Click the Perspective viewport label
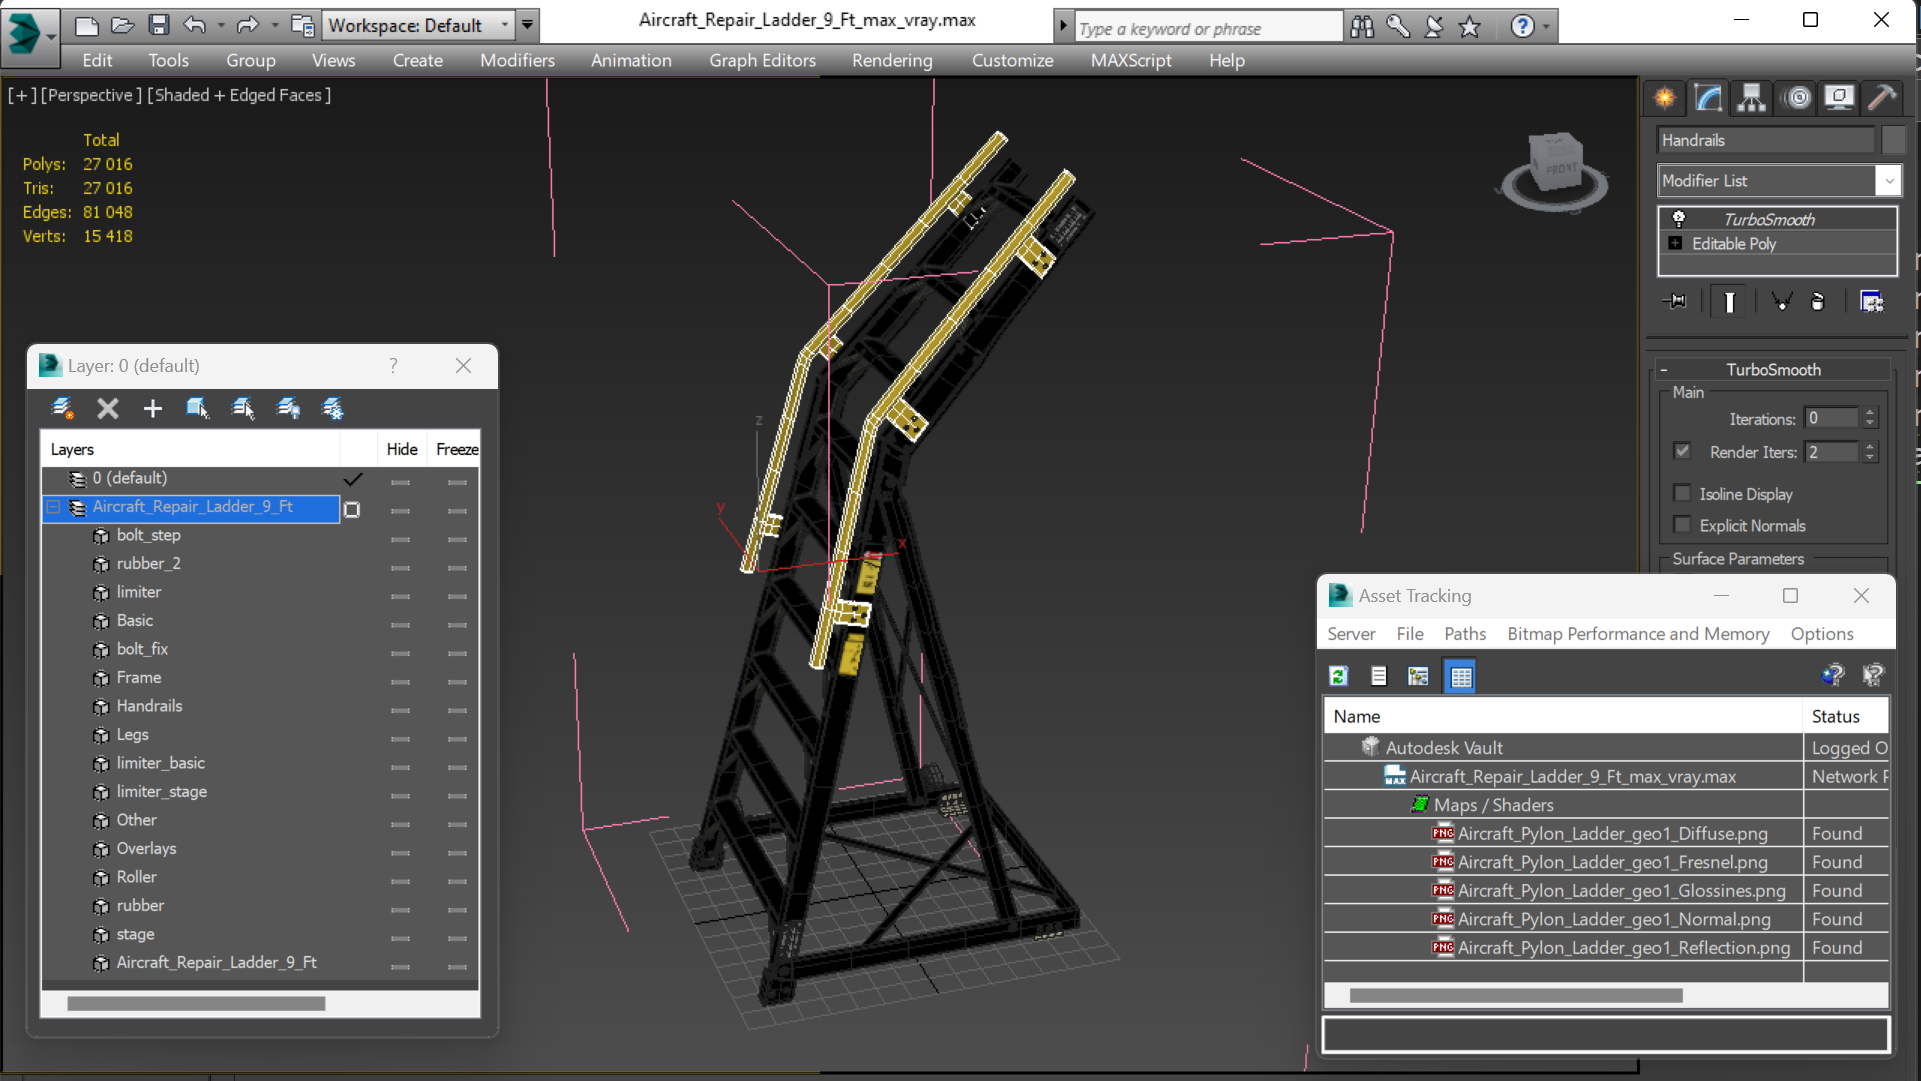The width and height of the screenshot is (1921, 1081). point(89,95)
